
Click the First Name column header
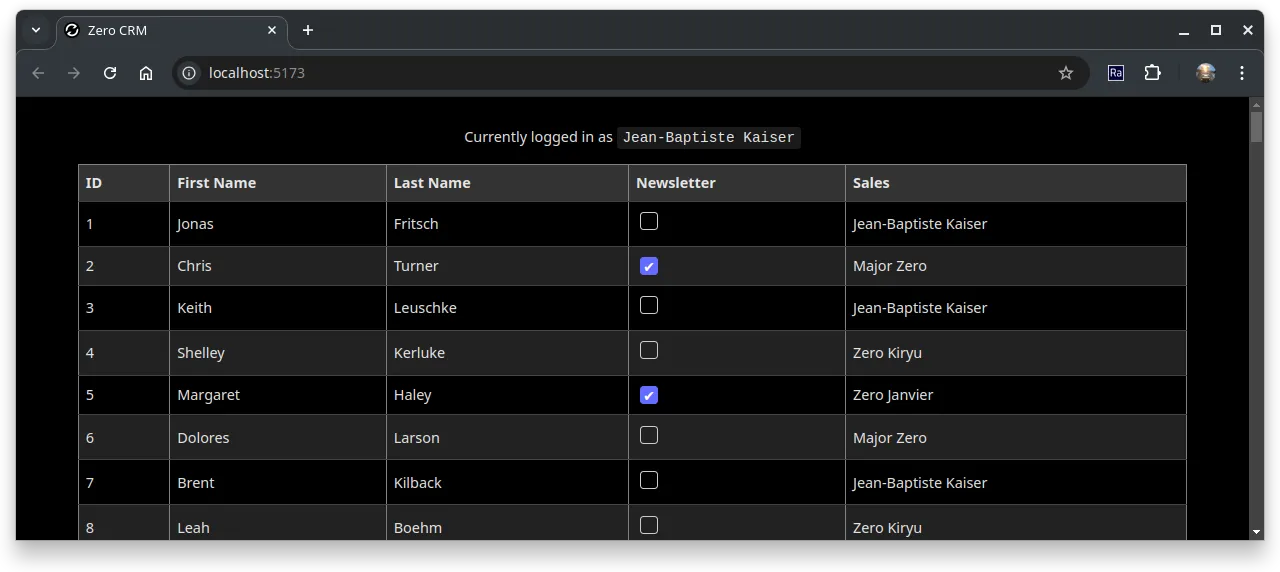click(278, 183)
